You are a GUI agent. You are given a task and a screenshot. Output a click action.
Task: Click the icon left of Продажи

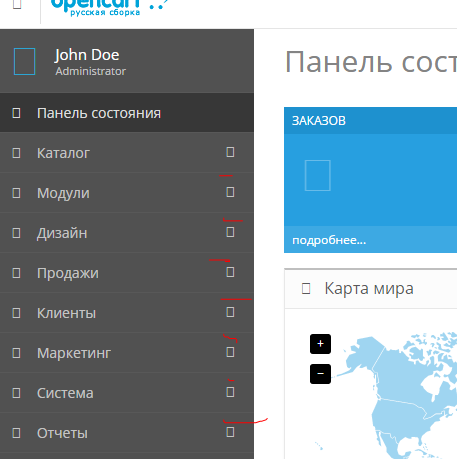point(16,273)
